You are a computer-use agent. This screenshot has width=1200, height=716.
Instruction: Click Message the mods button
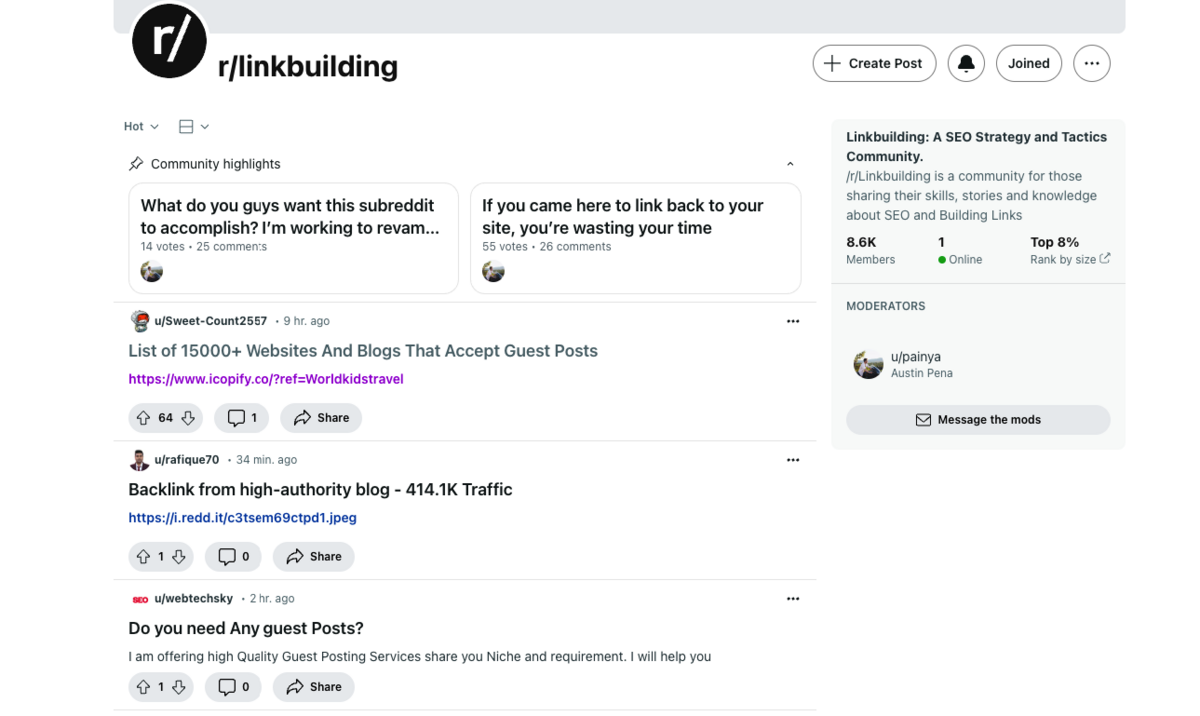coord(978,420)
